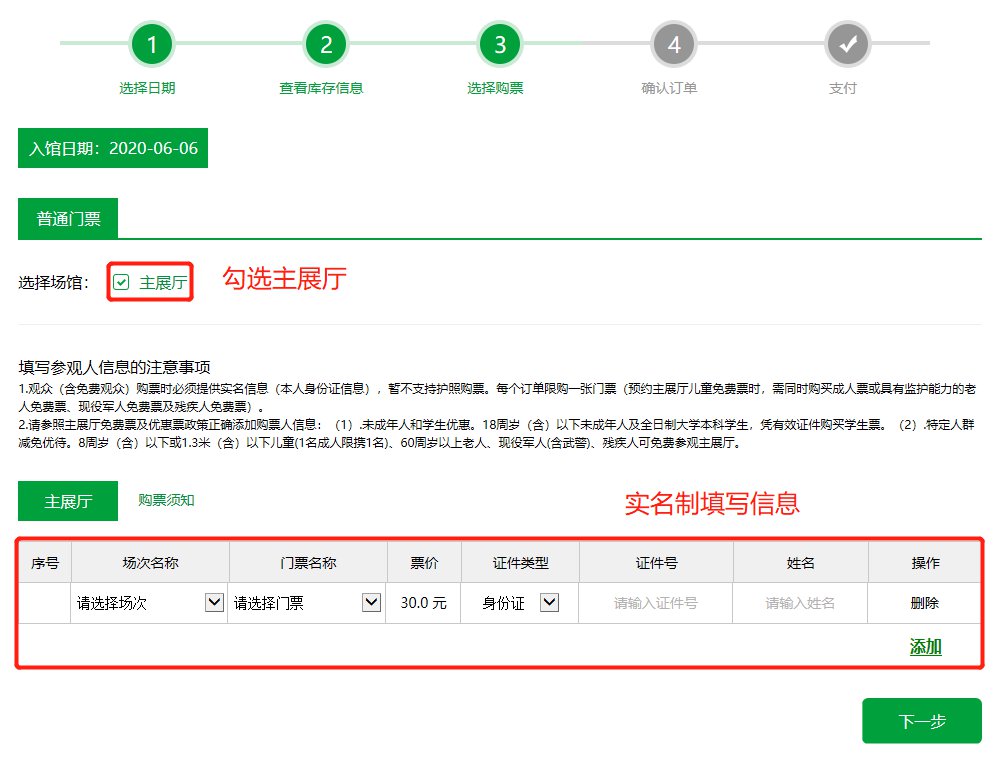Expand the 请选择门票 ticket dropdown

[x=306, y=603]
